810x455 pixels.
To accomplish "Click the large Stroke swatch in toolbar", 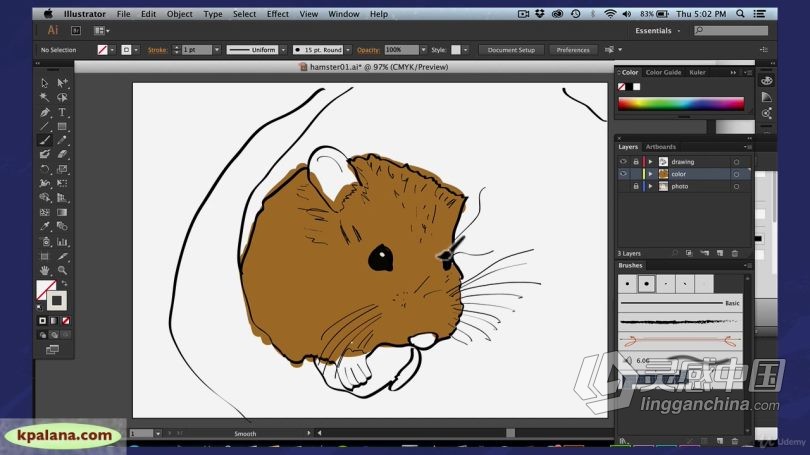I will [57, 300].
